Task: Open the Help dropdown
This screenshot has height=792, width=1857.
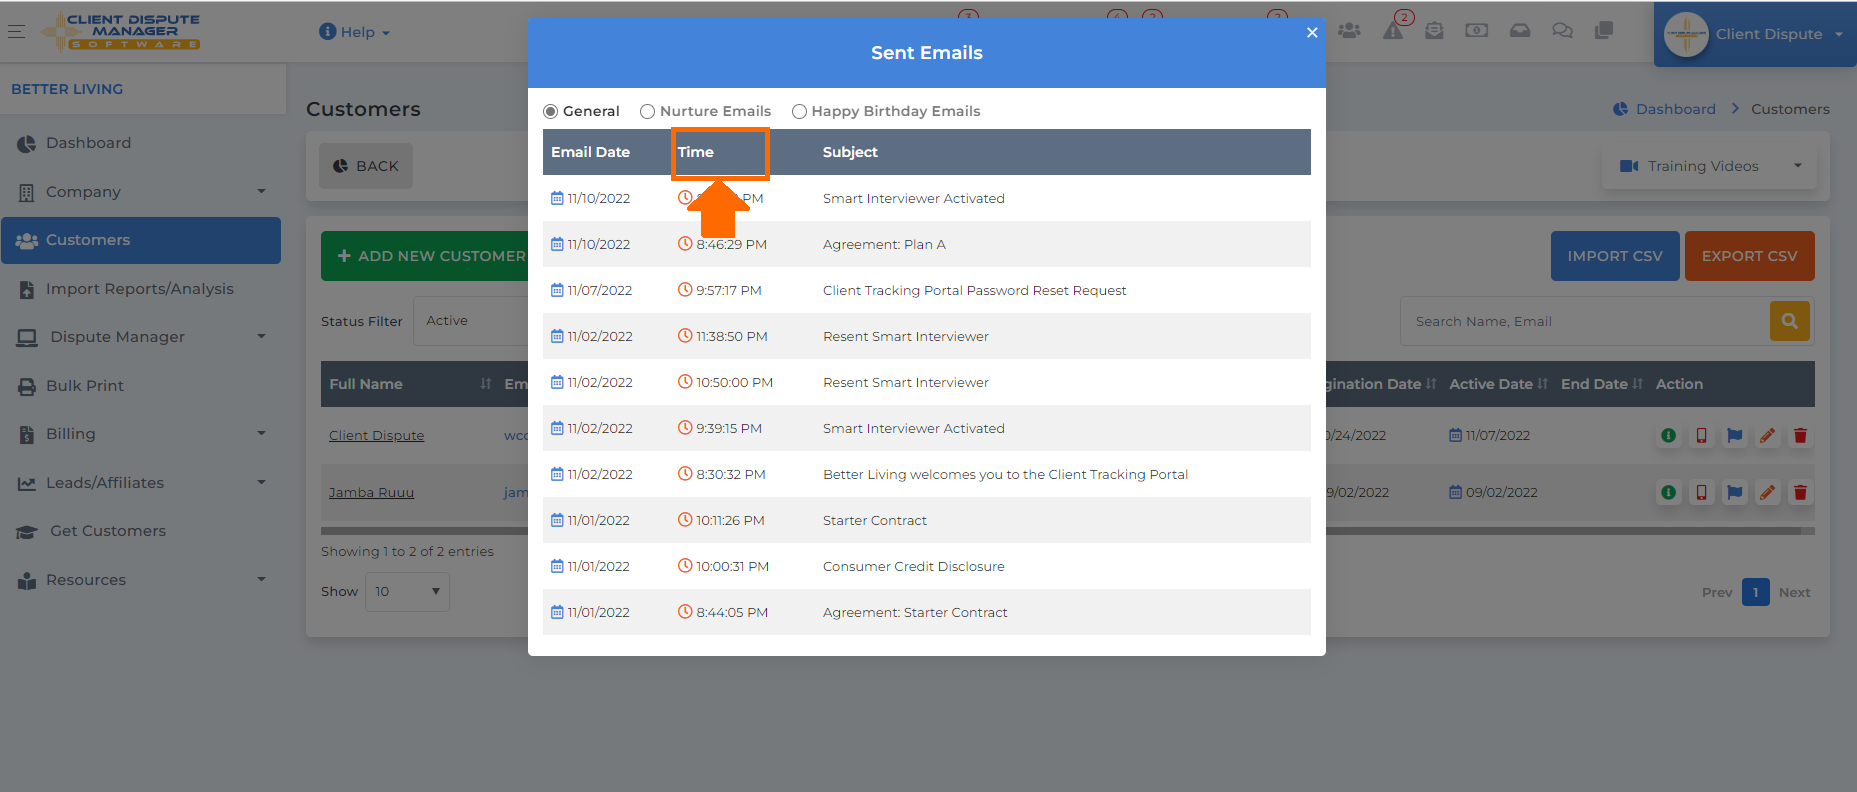Action: tap(354, 32)
